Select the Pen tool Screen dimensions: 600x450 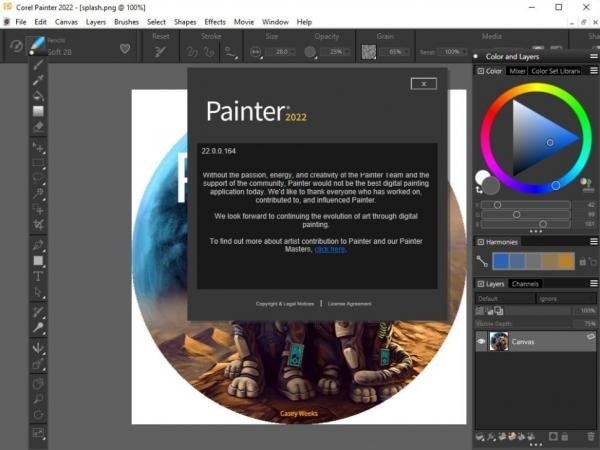(x=38, y=245)
